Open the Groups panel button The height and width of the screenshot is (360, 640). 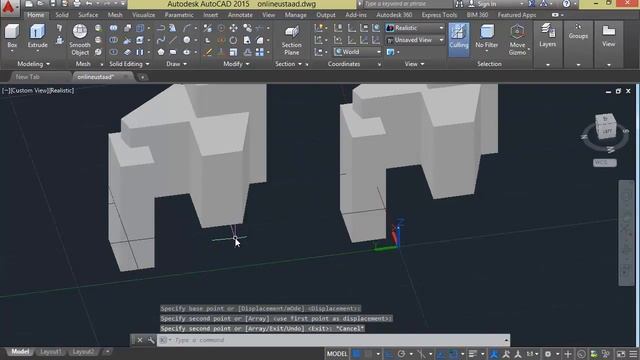tap(578, 32)
